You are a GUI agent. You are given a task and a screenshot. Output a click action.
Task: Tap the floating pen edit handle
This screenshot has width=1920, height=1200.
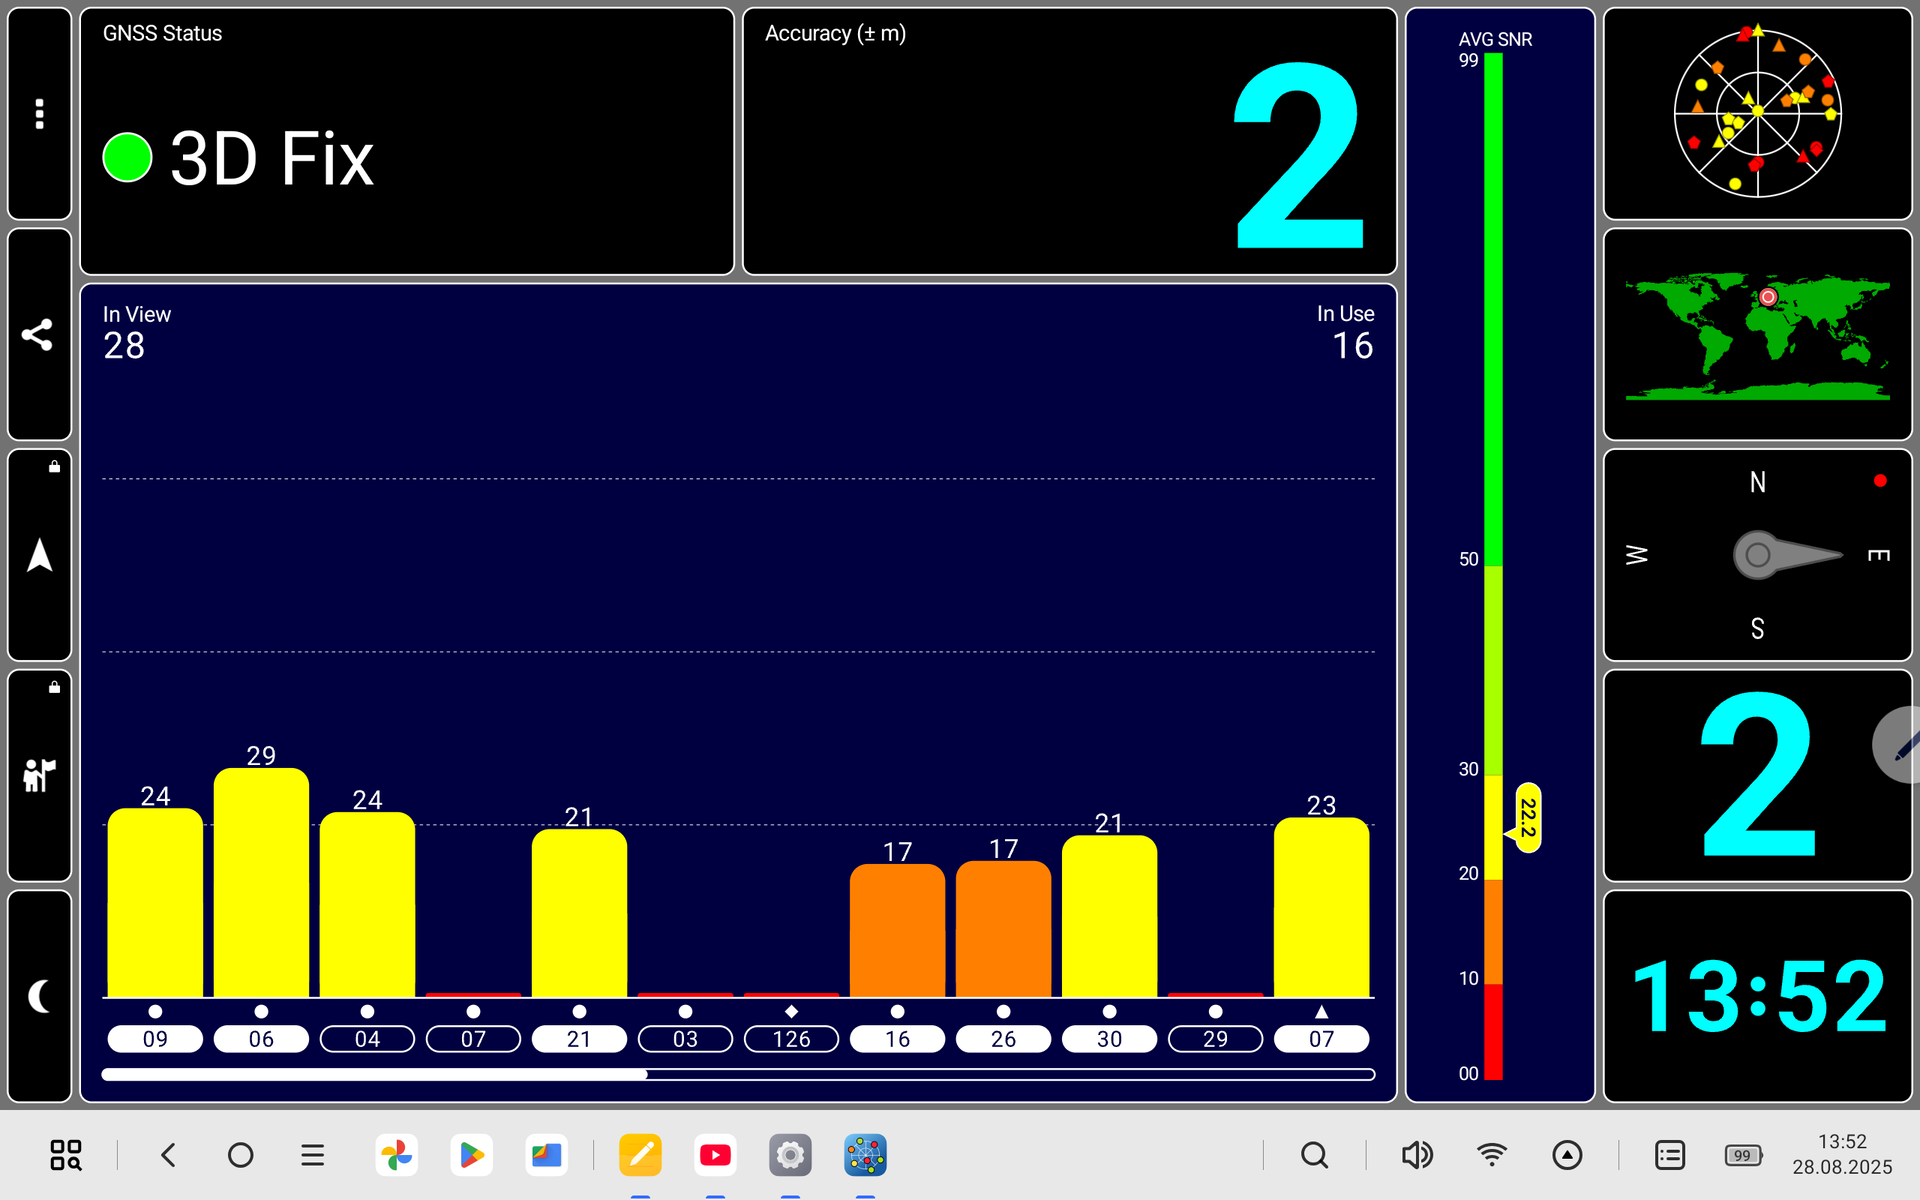[1900, 745]
